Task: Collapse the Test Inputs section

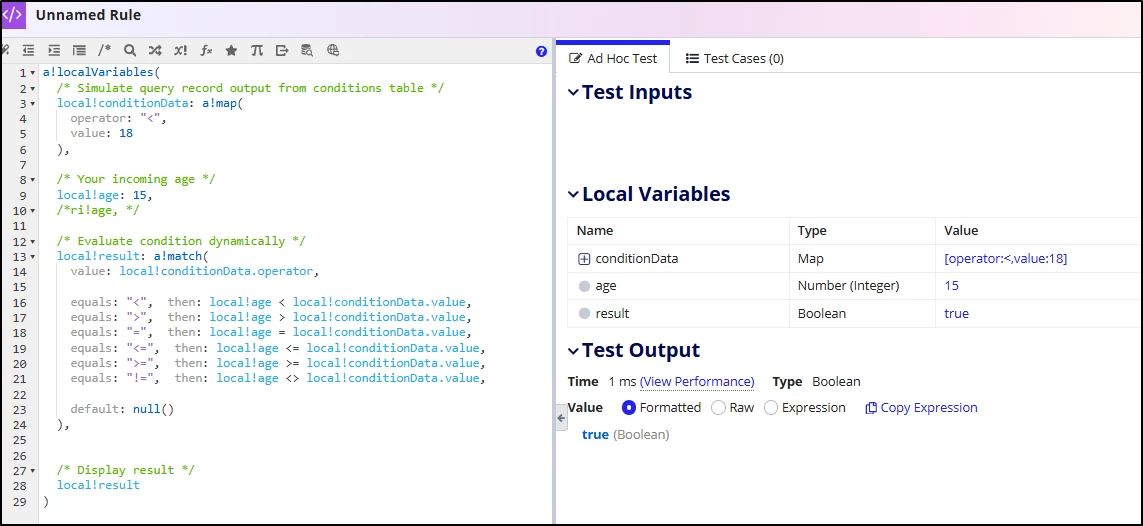Action: point(574,93)
